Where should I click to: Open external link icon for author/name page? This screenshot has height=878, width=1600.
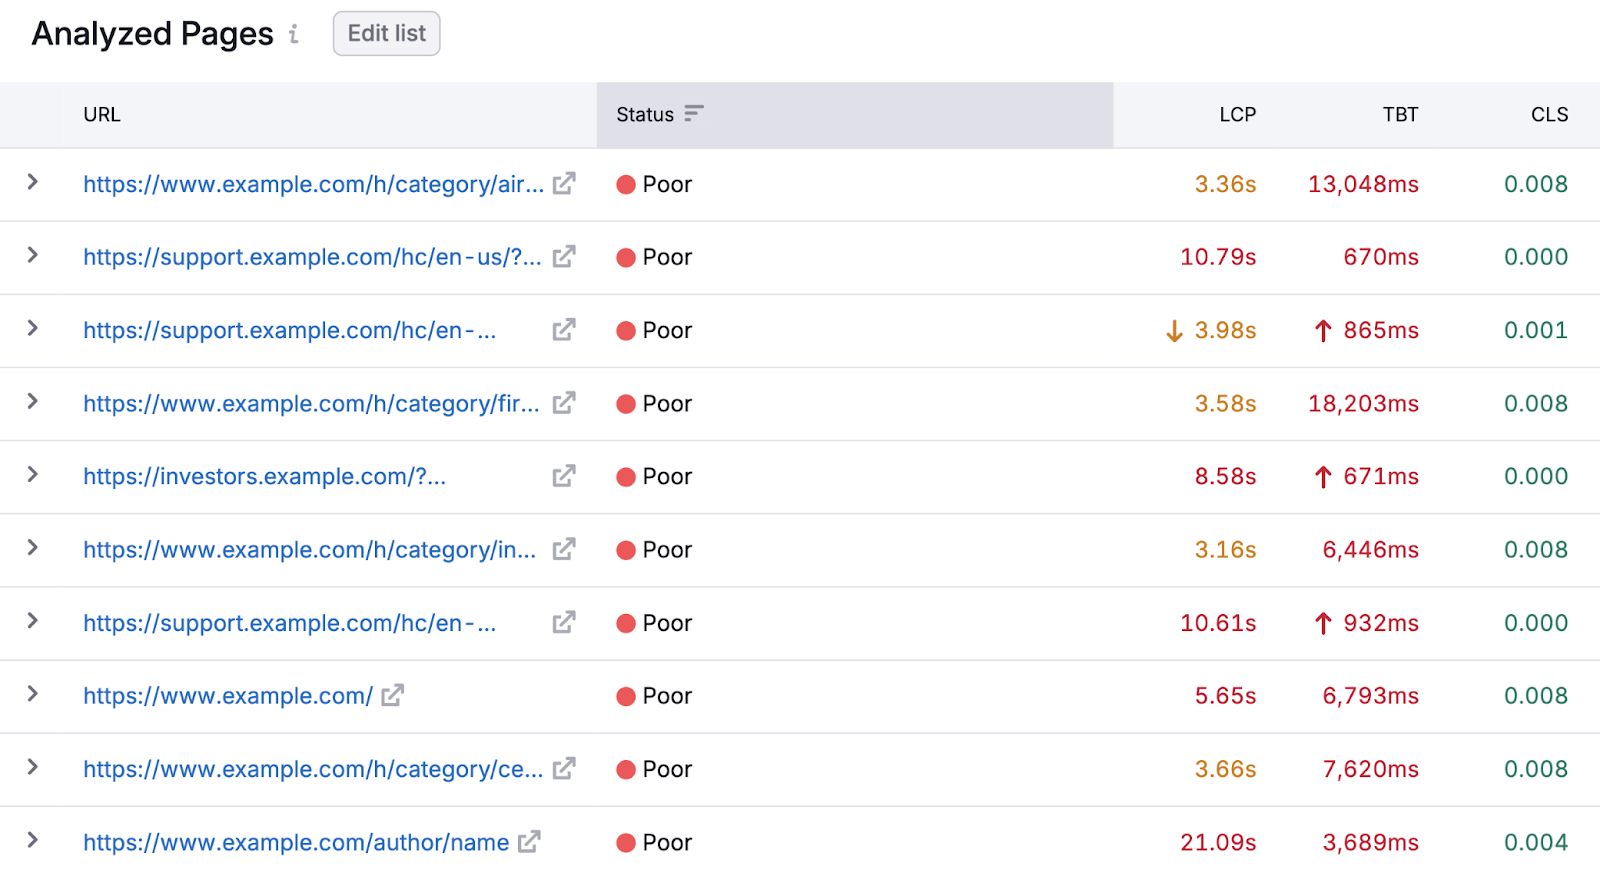[x=529, y=842]
